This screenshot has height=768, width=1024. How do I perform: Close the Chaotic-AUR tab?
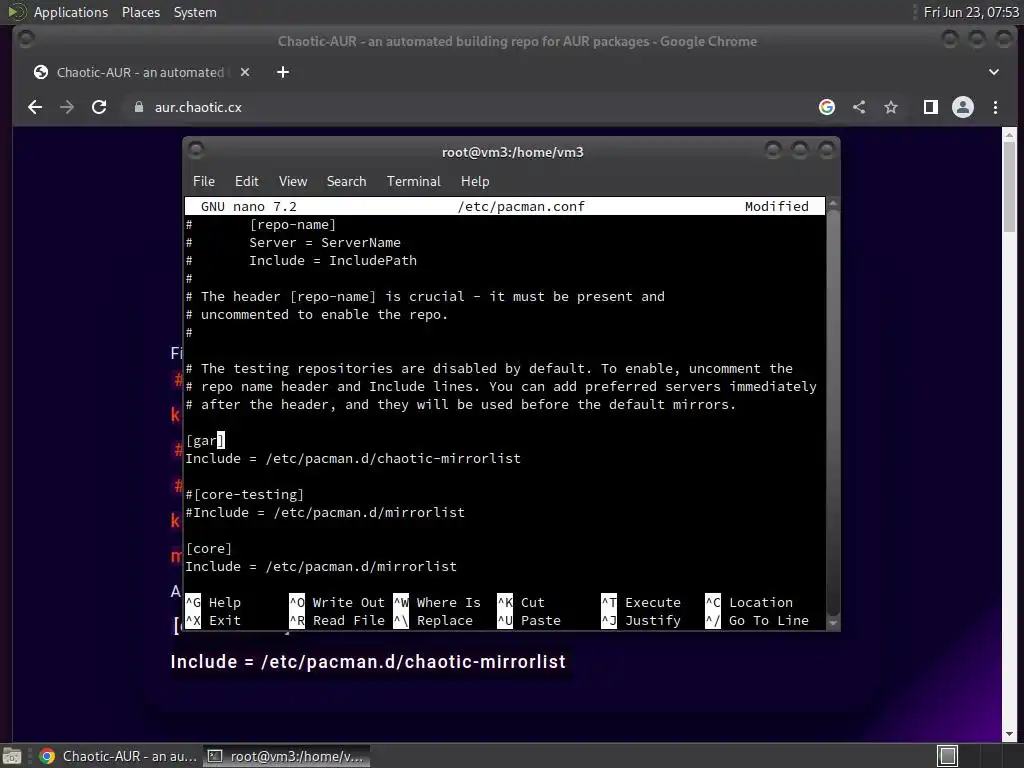(245, 72)
